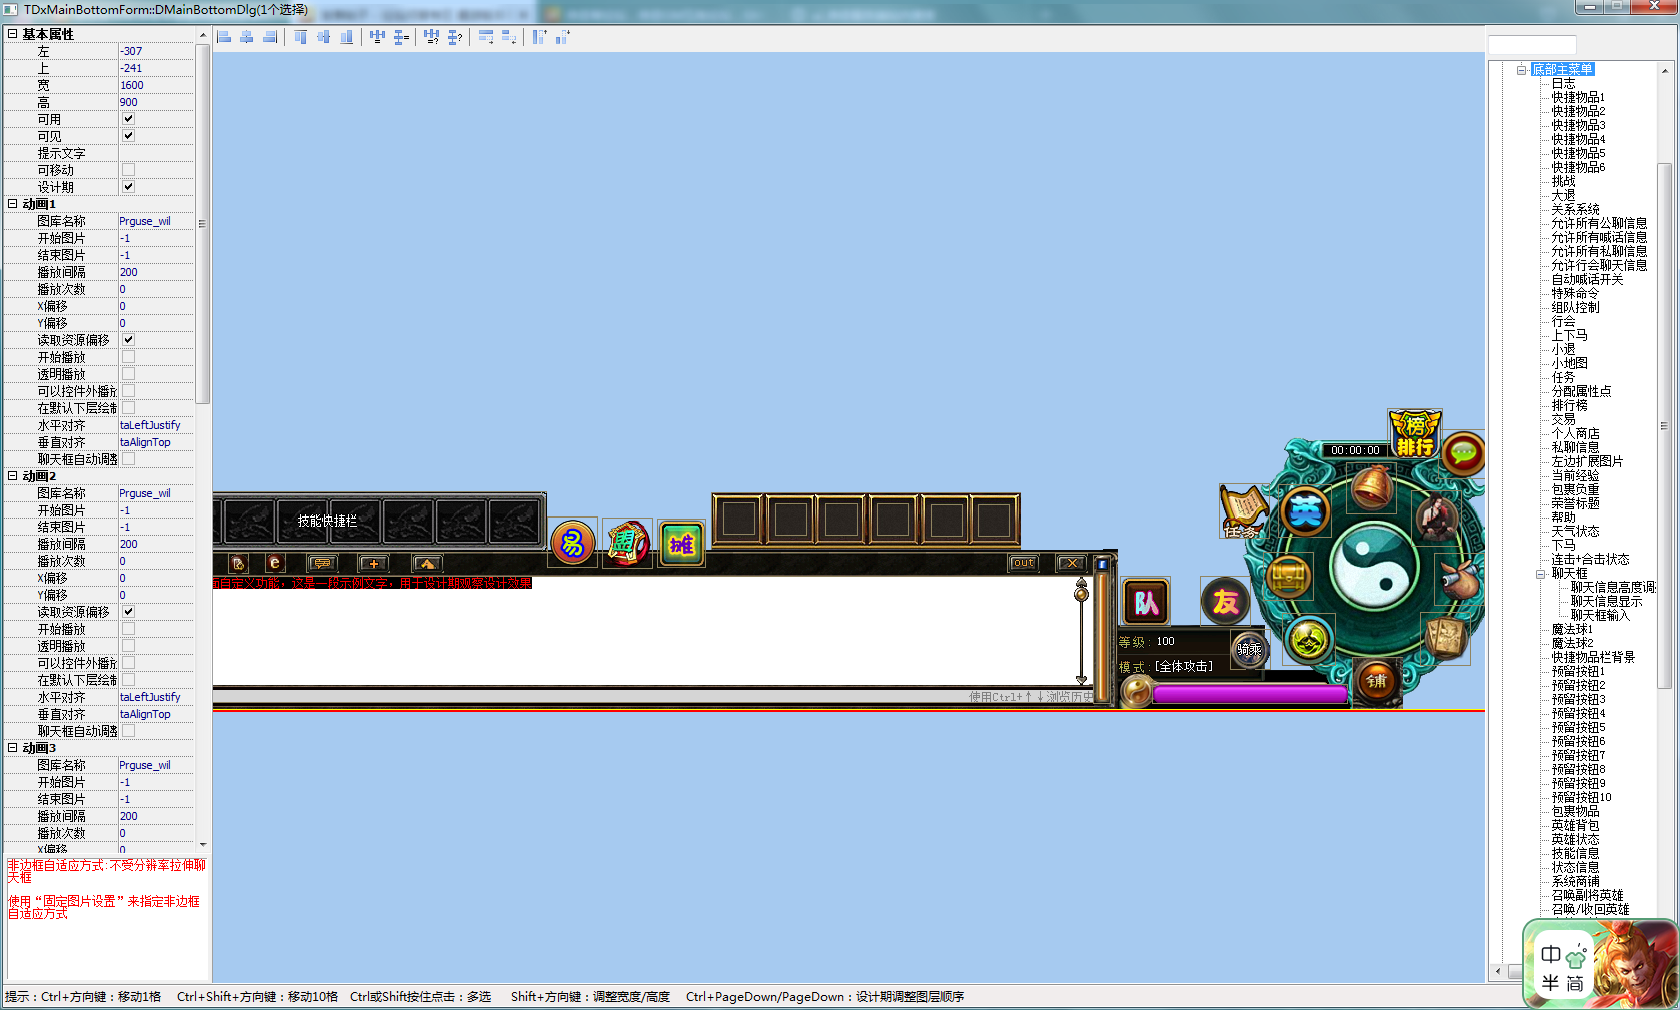This screenshot has height=1010, width=1680.
Task: Uncheck the 设计期 design-time checkbox
Action: pos(128,187)
